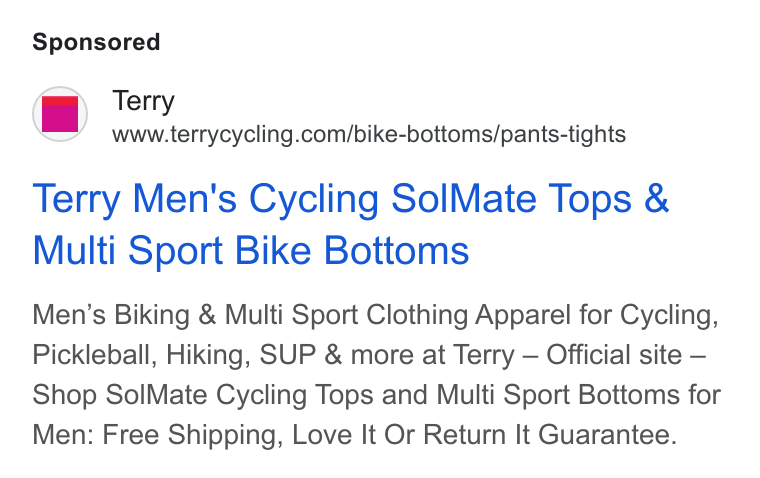760x478 pixels.
Task: Click 'Cycling' in the blue headline
Action: click(x=314, y=200)
